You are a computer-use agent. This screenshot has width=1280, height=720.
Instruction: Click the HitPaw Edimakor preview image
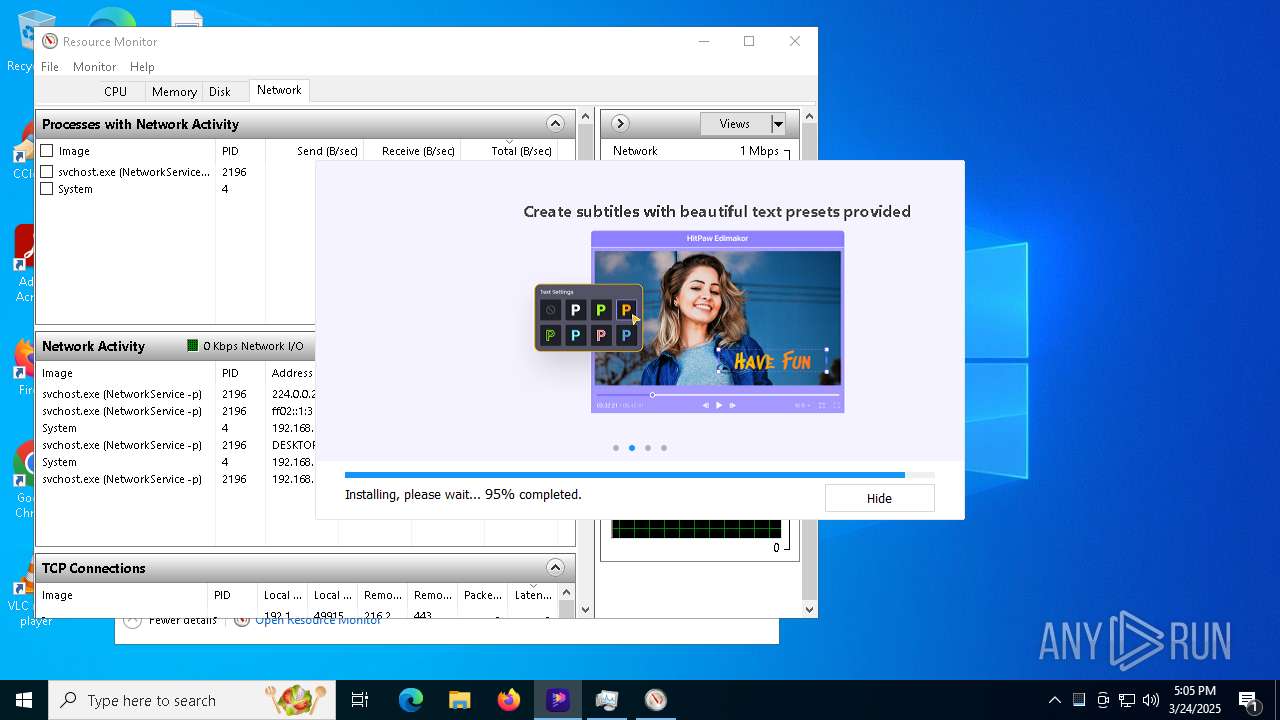[x=717, y=322]
